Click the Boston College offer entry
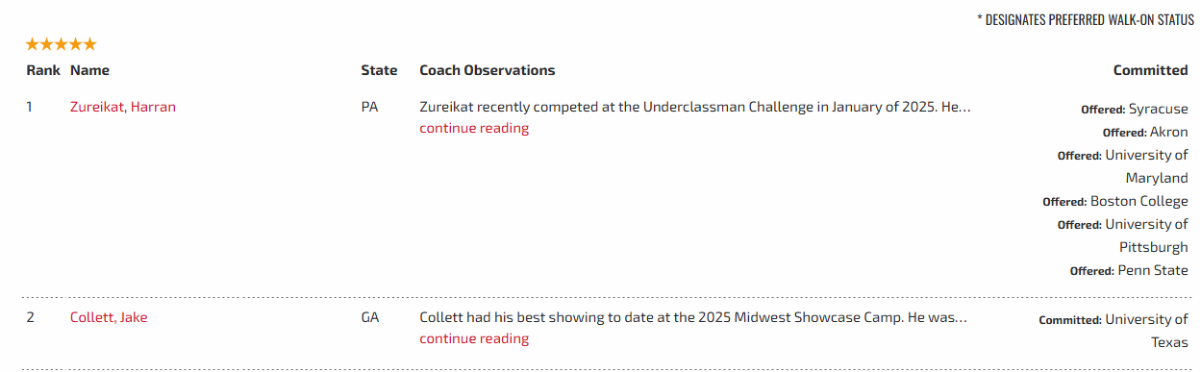The width and height of the screenshot is (1200, 372). click(1115, 201)
